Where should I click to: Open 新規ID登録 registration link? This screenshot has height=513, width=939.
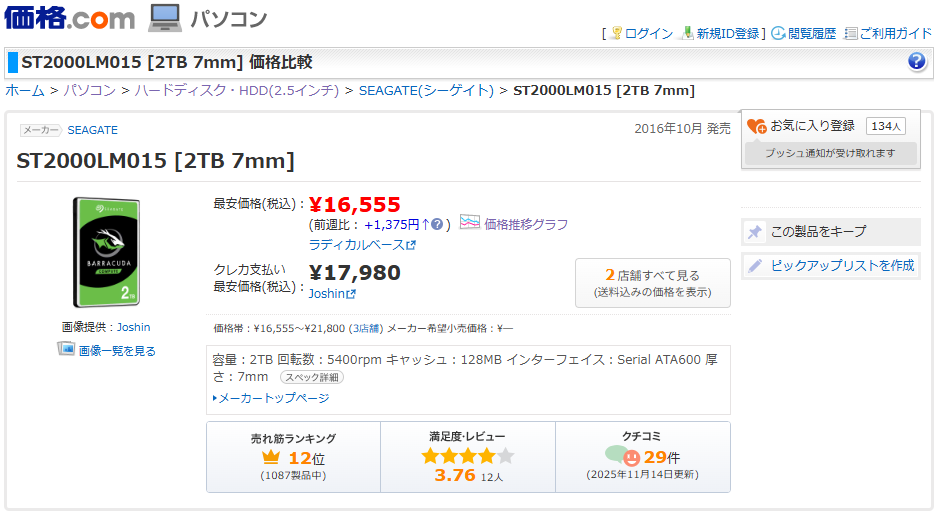coord(728,33)
